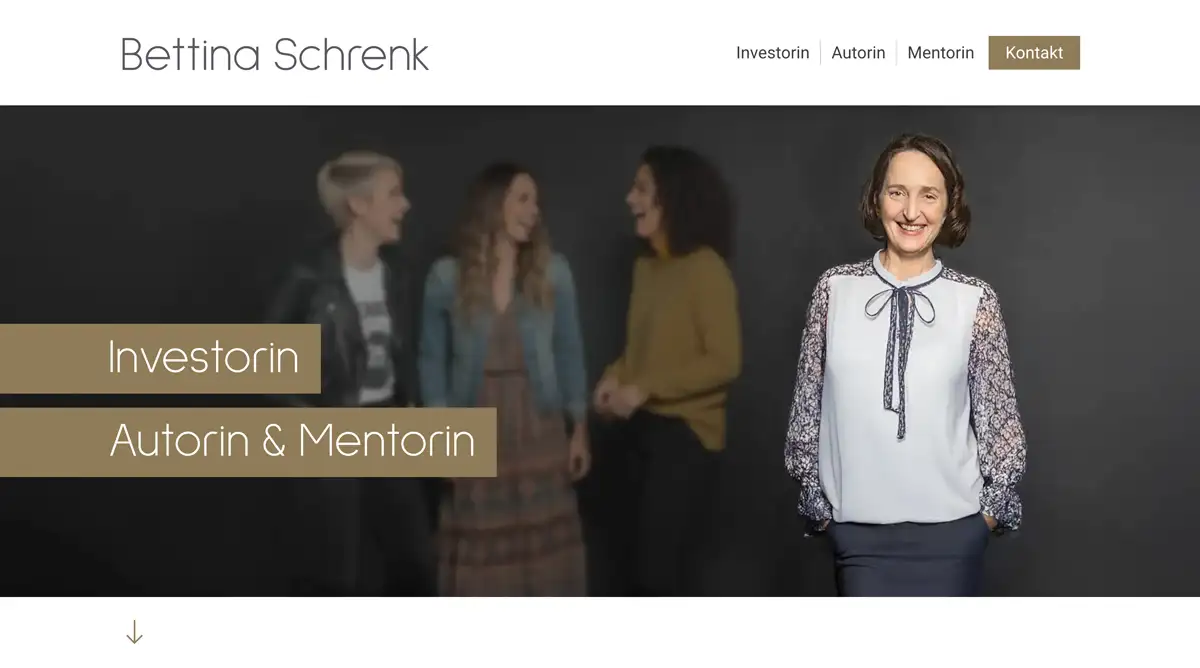Click the word Mentorin in the gold banner
This screenshot has width=1200, height=668.
(x=386, y=441)
